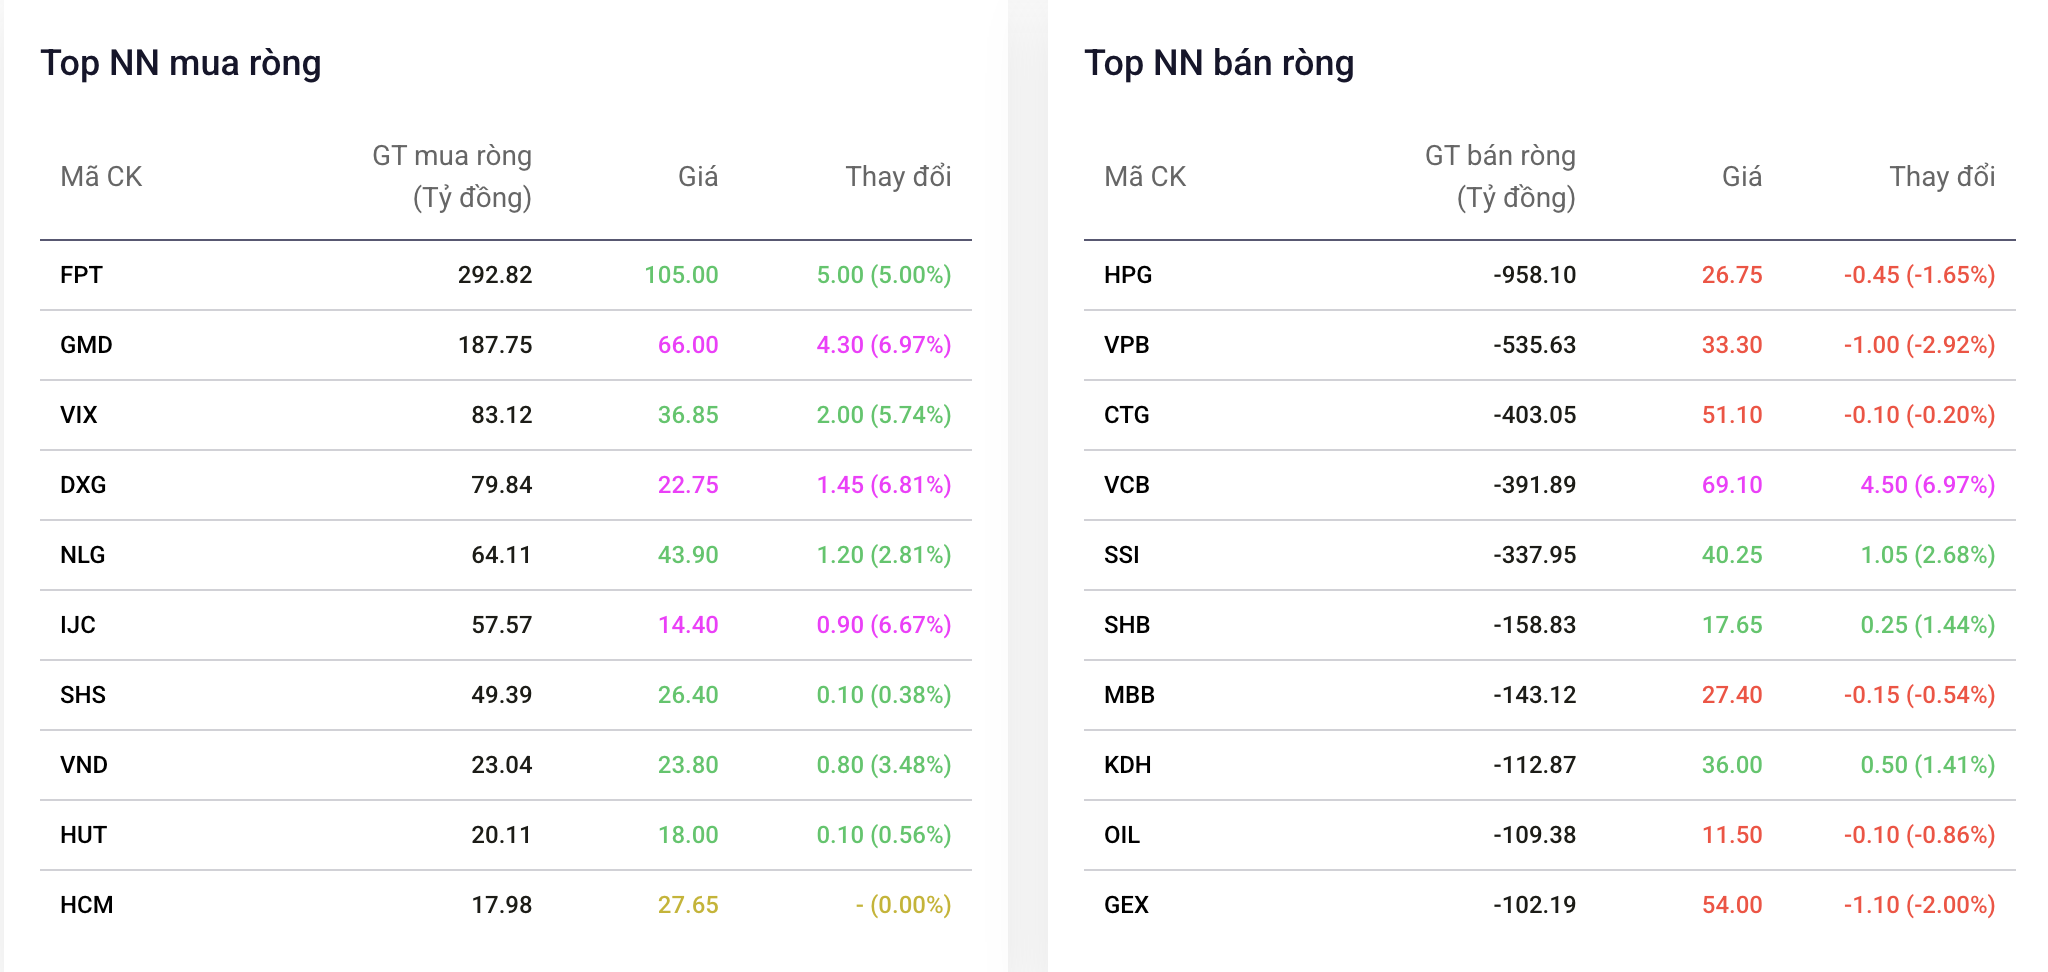2048x972 pixels.
Task: Click VCB change 4.50 (6.97%)
Action: [x=1928, y=485]
